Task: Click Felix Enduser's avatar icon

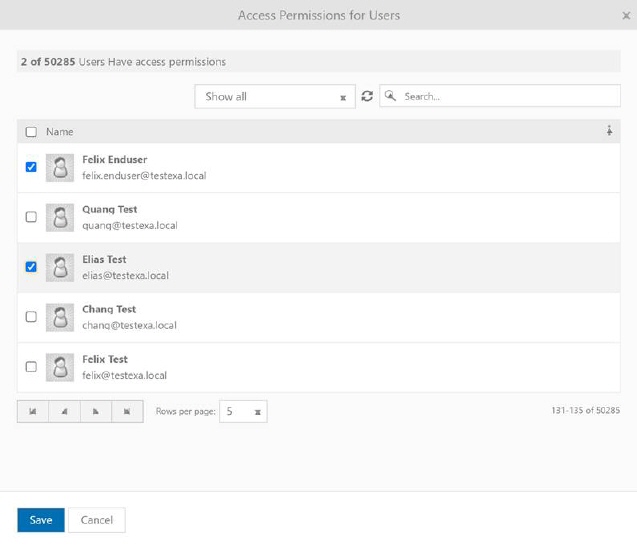Action: coord(62,167)
